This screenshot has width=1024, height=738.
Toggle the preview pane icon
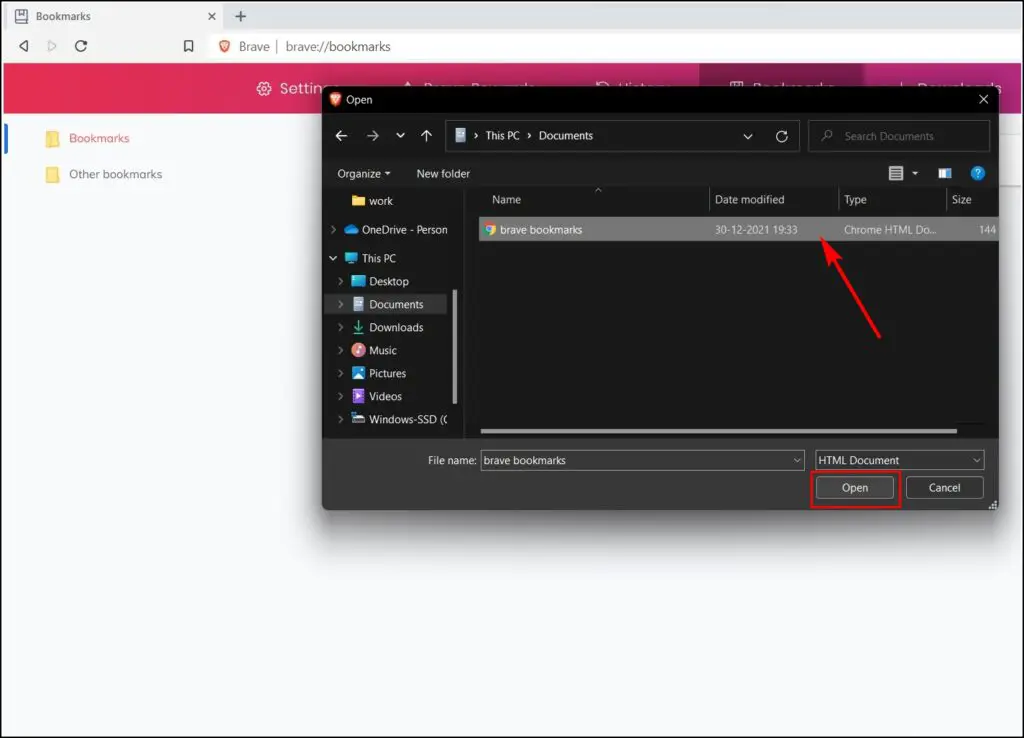pyautogui.click(x=944, y=173)
